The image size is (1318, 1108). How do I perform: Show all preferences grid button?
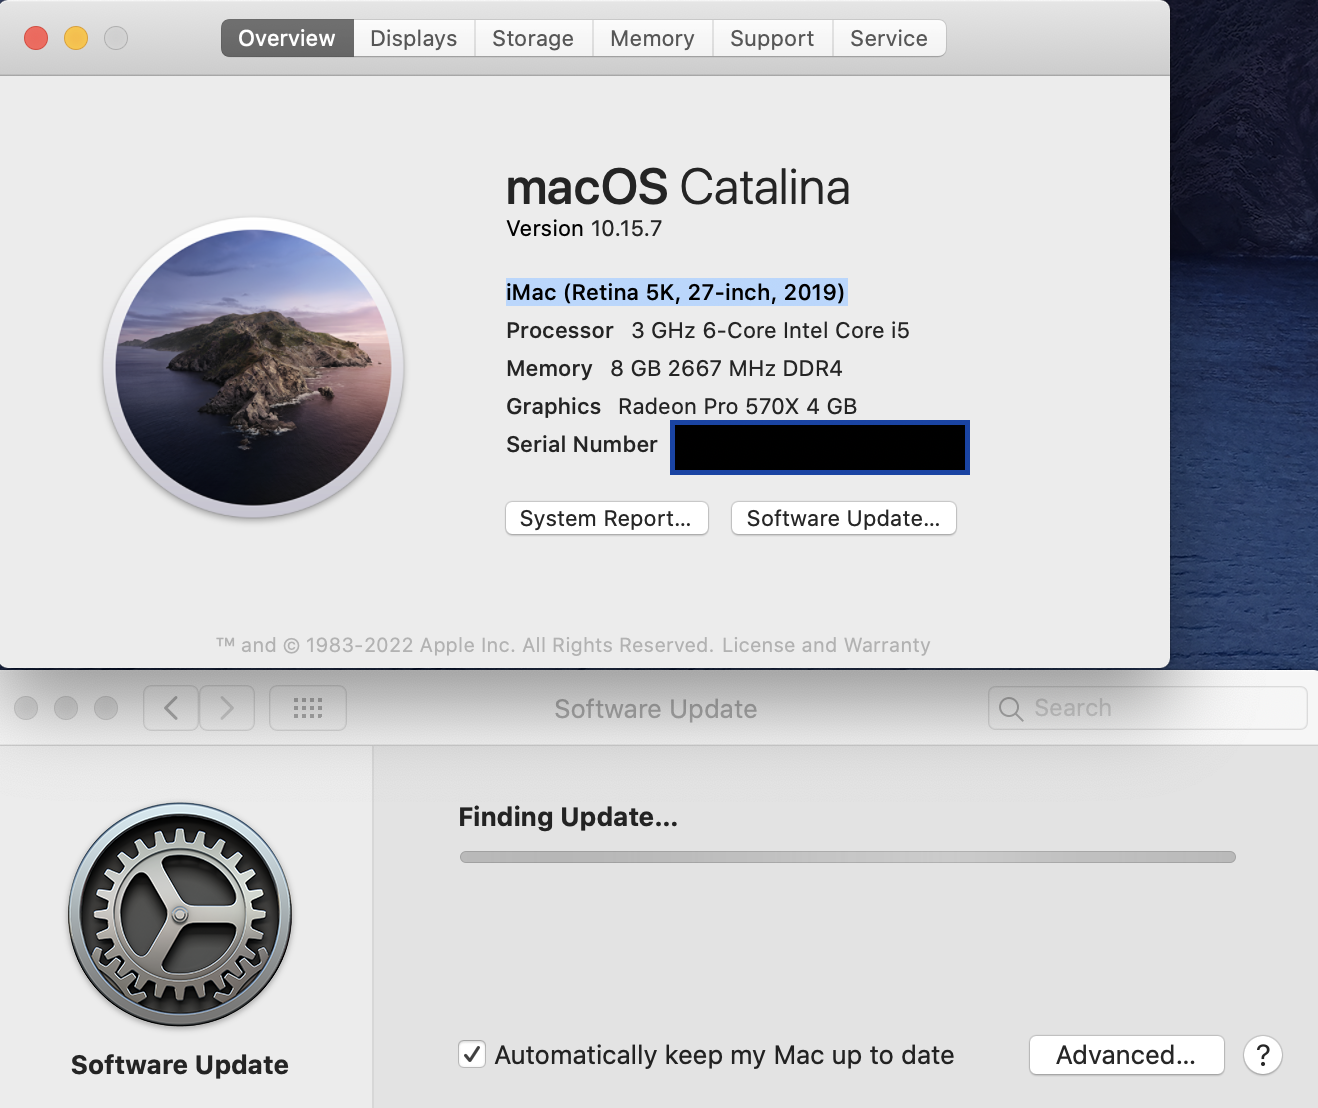(308, 708)
